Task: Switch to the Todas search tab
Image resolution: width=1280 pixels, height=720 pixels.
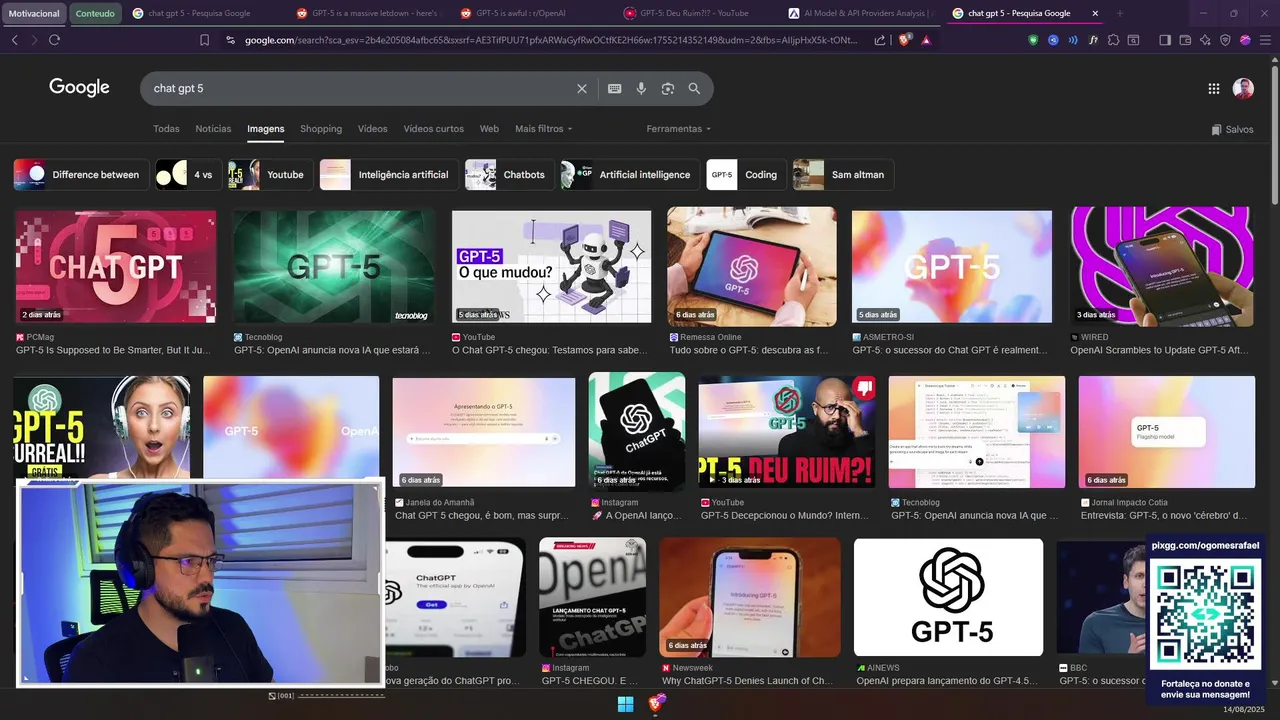Action: [166, 129]
